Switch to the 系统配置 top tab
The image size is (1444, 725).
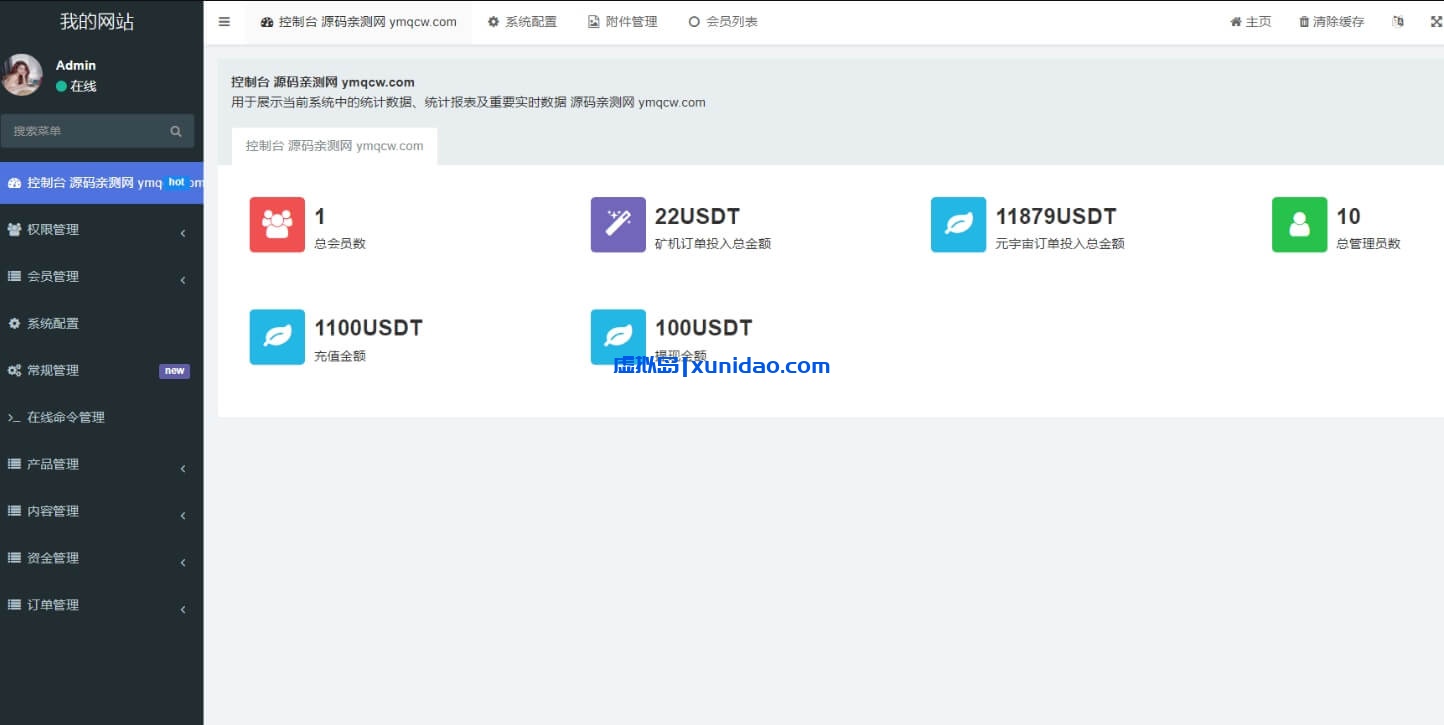pos(522,22)
